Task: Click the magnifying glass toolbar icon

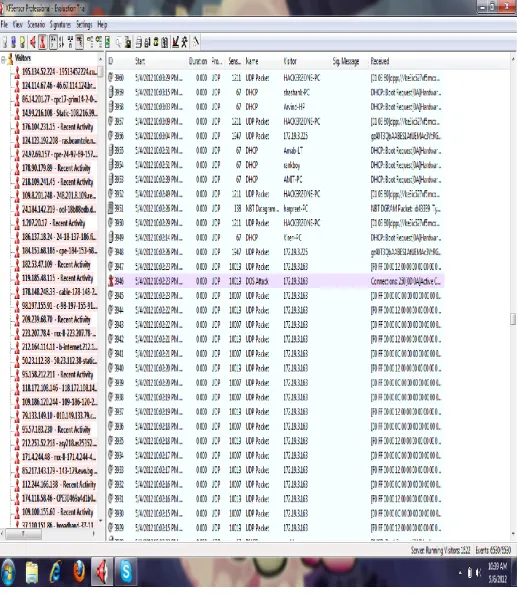Action: coord(118,42)
